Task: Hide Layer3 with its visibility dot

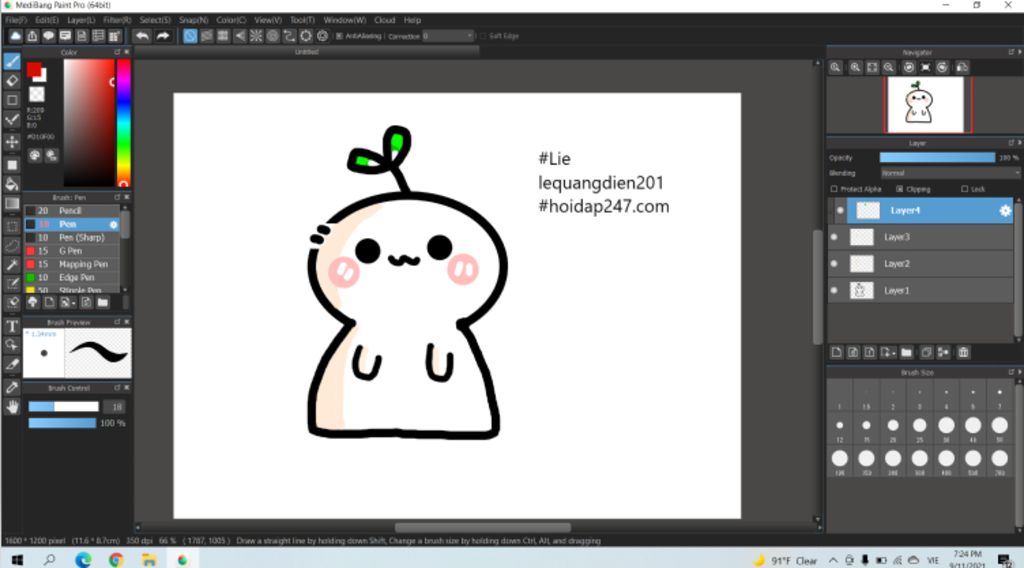Action: click(834, 237)
